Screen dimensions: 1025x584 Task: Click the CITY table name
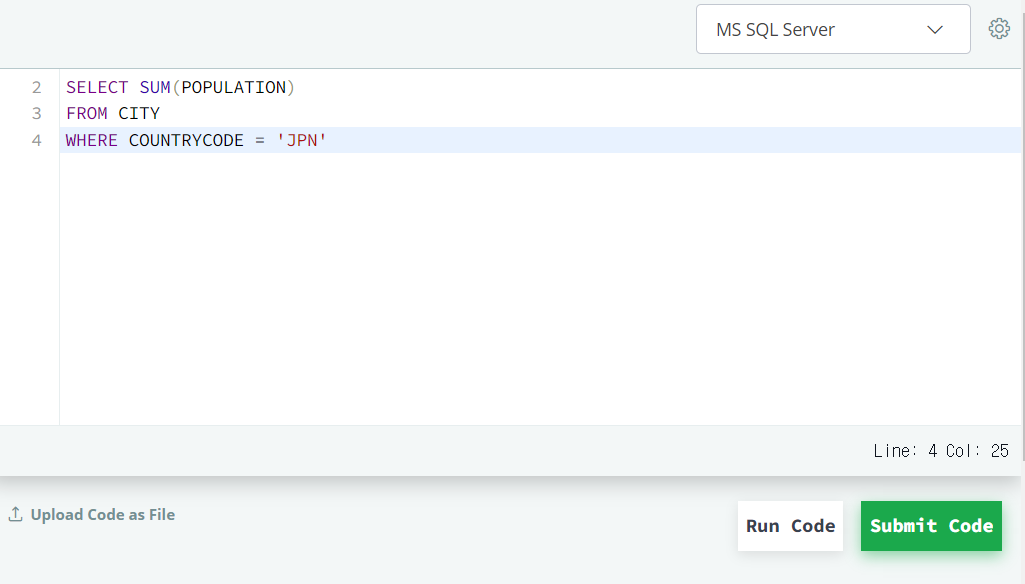click(139, 114)
